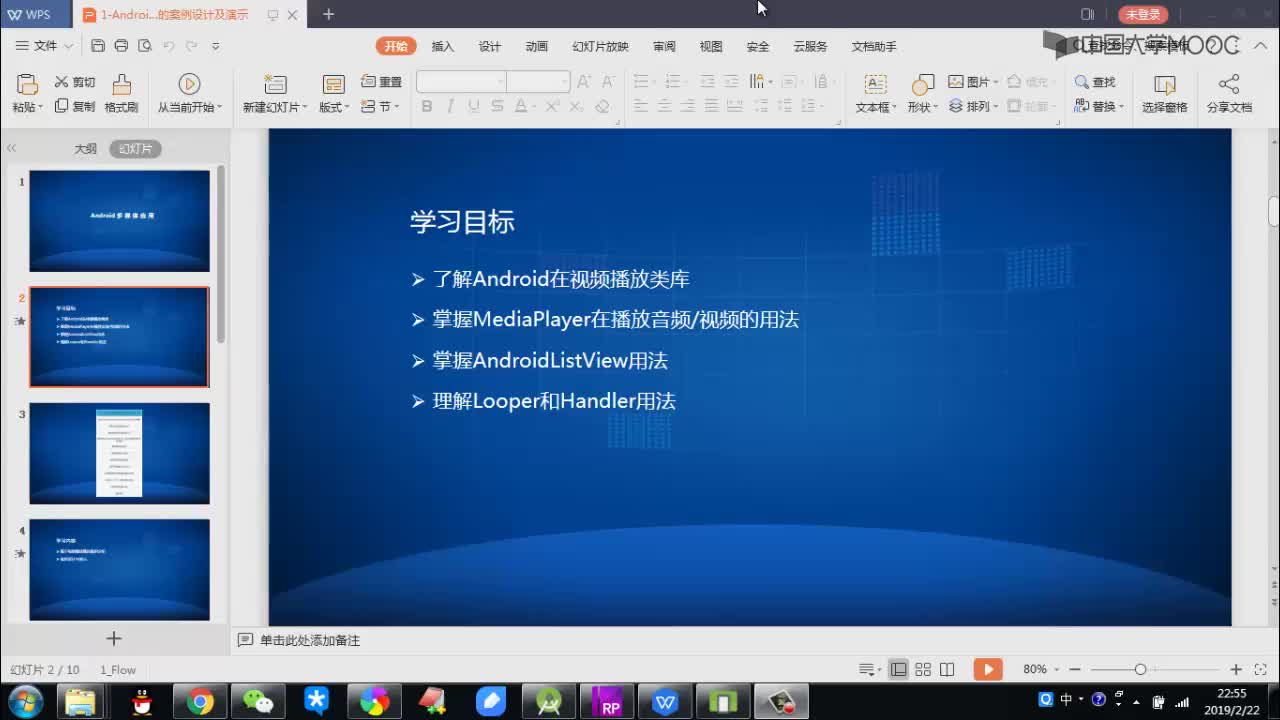Collapse slide panel with double-chevron icon
1280x720 pixels.
click(x=12, y=148)
